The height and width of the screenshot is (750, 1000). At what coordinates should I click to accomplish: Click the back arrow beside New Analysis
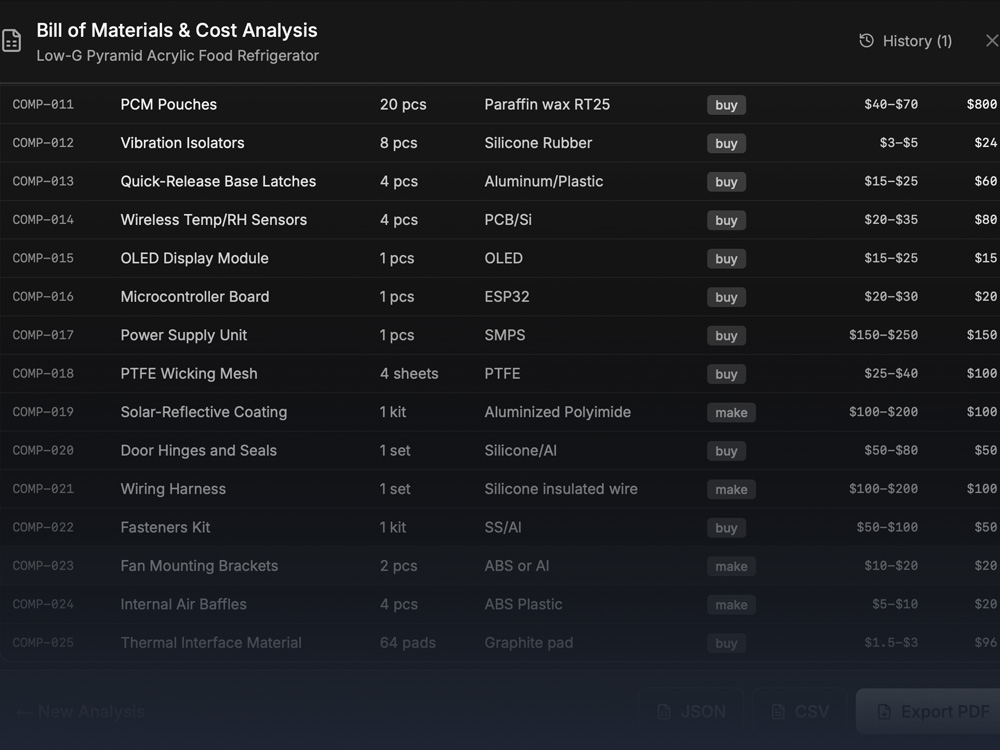pos(23,712)
